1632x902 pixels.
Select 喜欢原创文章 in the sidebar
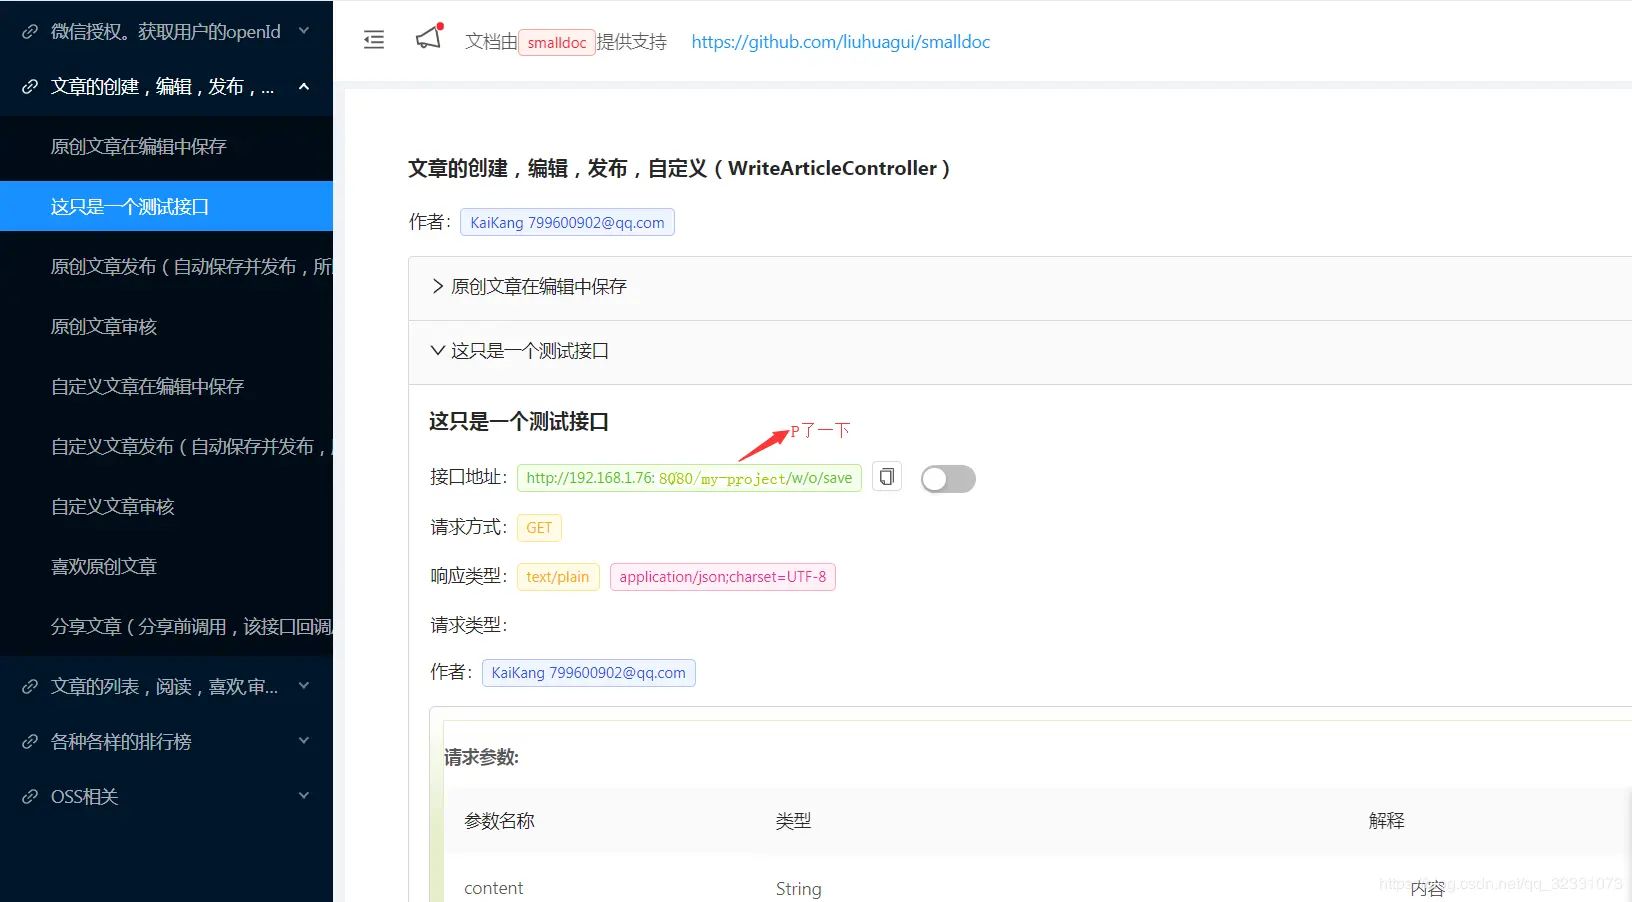pyautogui.click(x=104, y=566)
